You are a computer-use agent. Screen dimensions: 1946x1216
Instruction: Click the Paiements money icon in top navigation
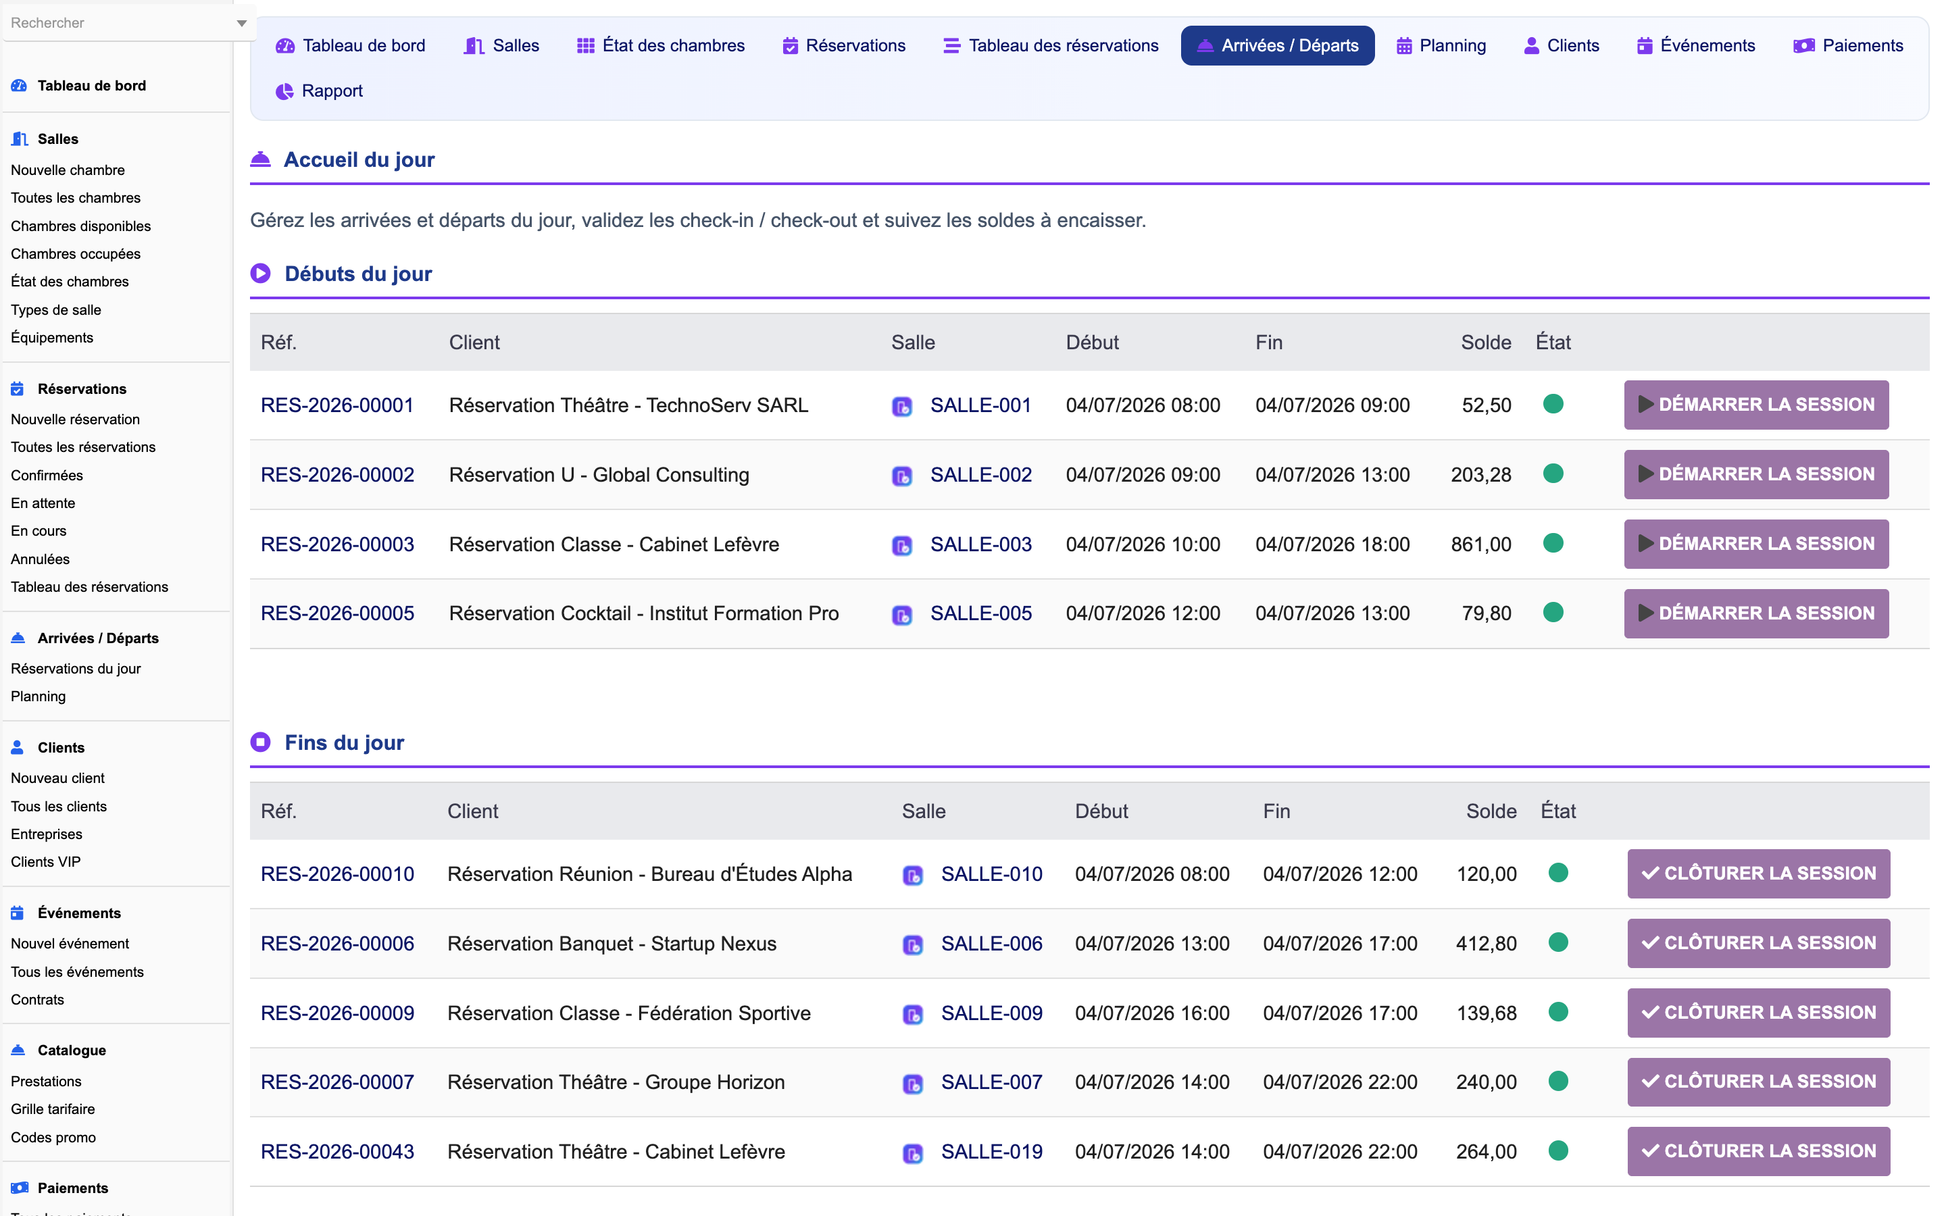click(1804, 46)
